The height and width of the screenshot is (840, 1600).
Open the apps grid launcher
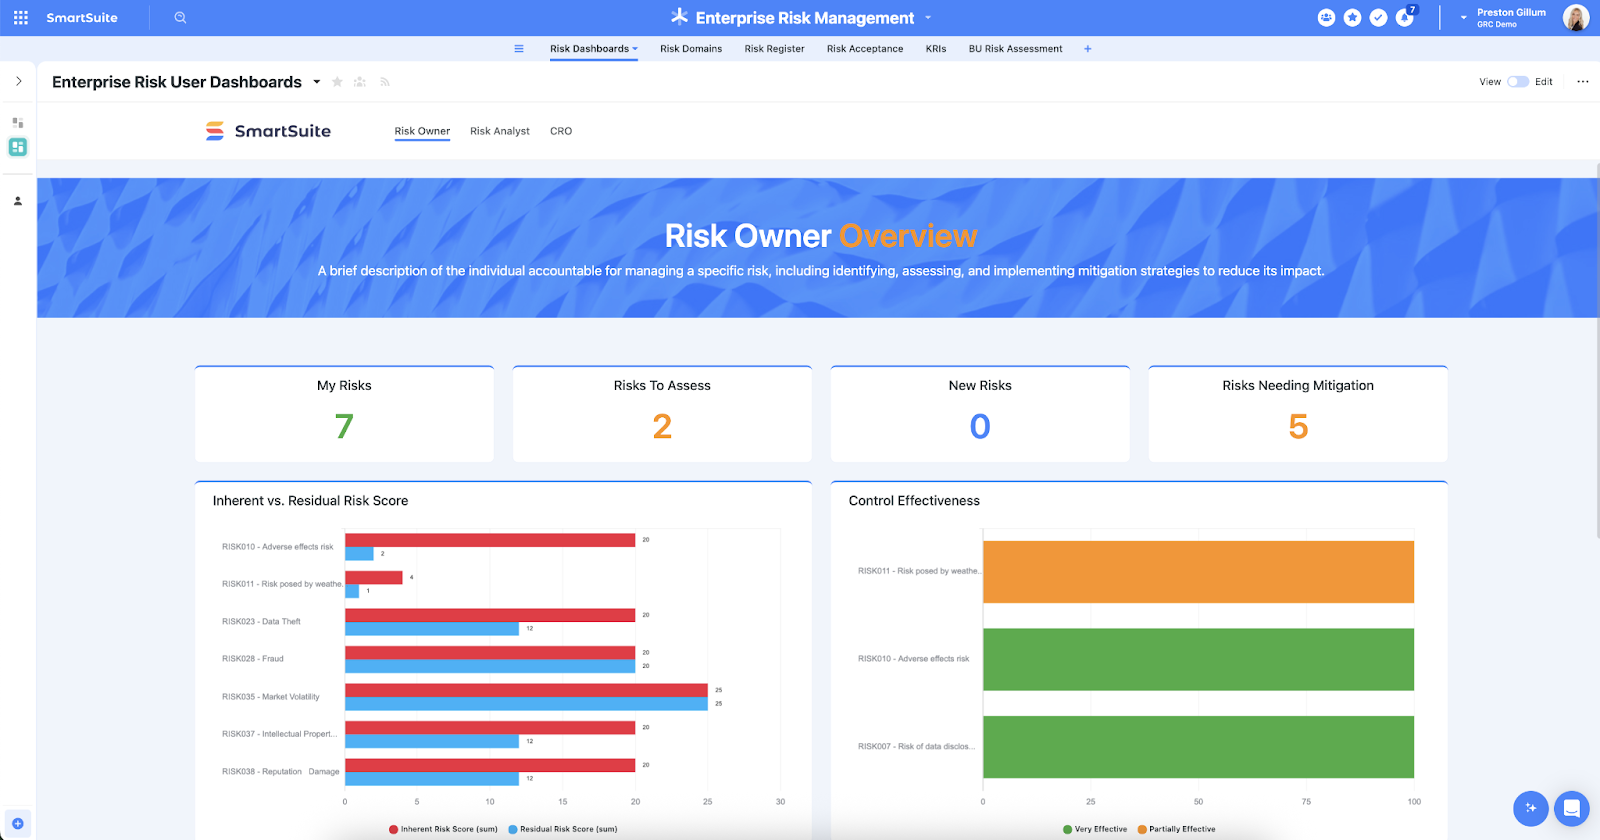[21, 18]
